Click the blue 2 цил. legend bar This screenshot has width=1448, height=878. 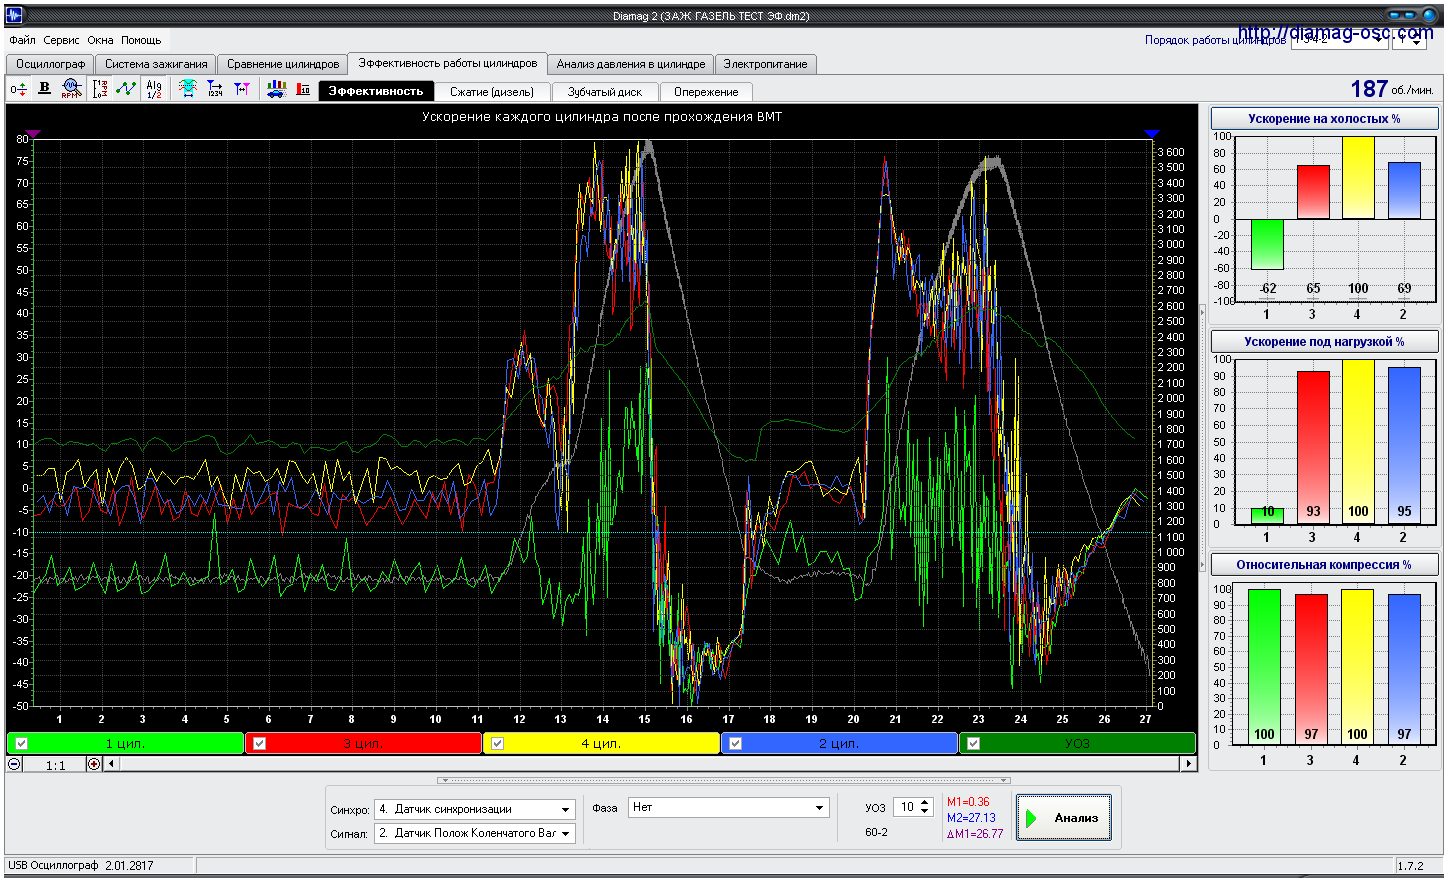point(840,743)
